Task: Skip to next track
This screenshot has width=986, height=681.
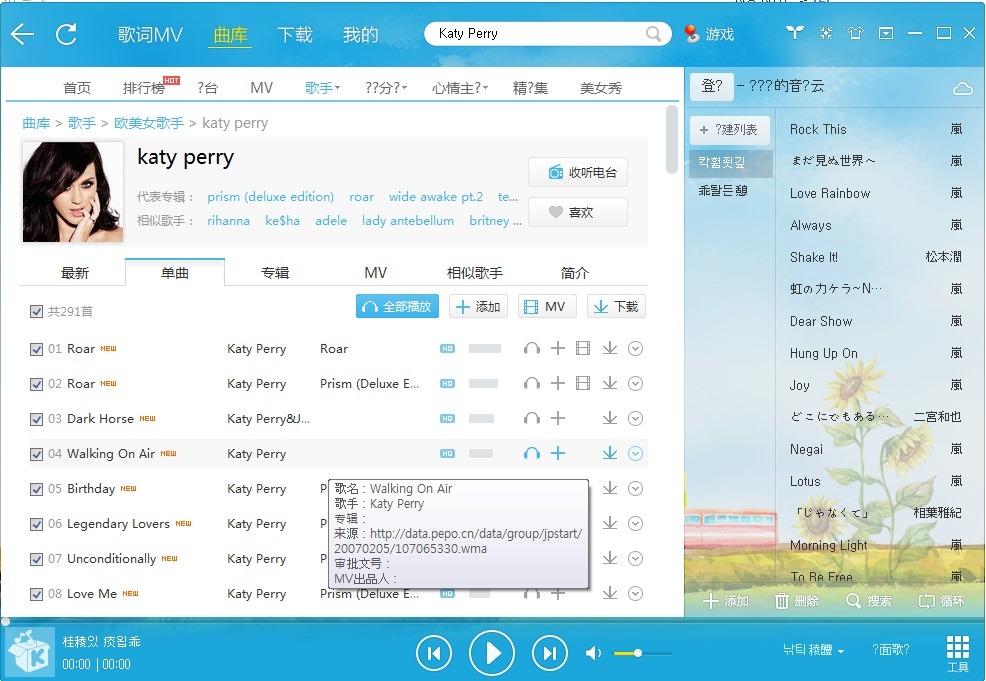Action: [550, 653]
